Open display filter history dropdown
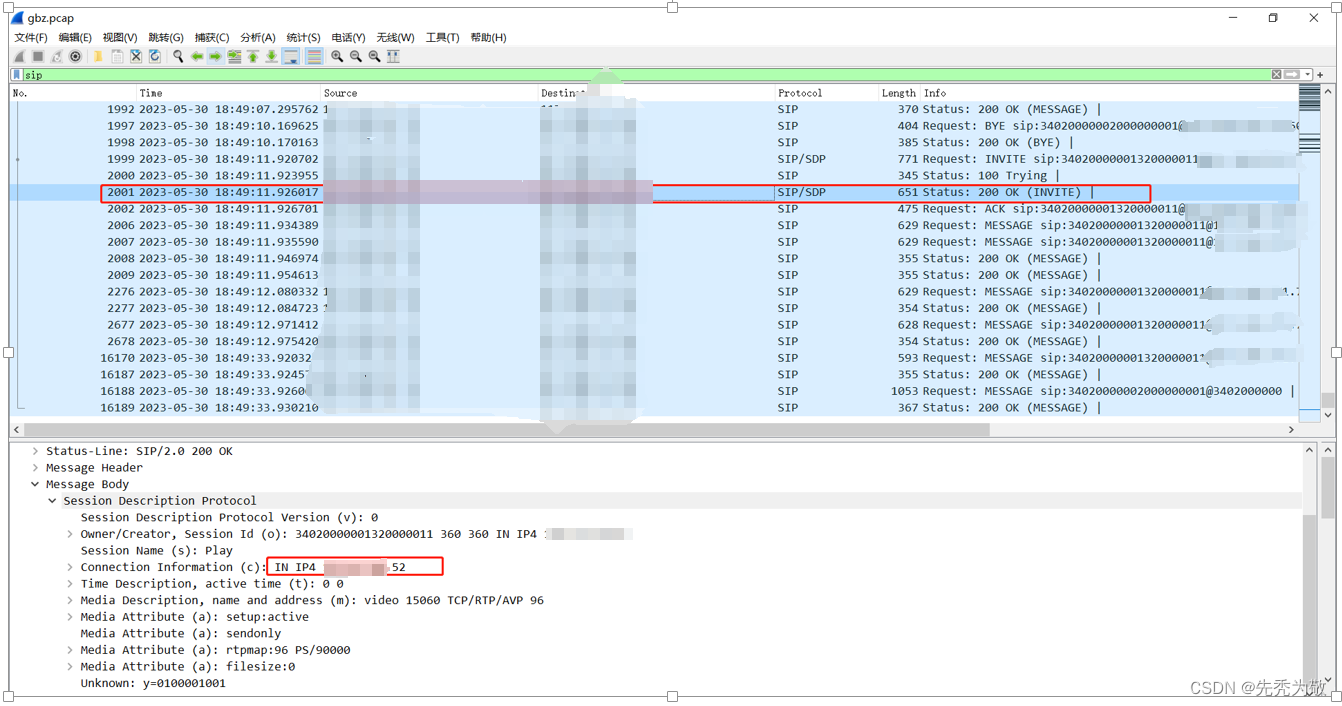The image size is (1342, 706). [1307, 75]
